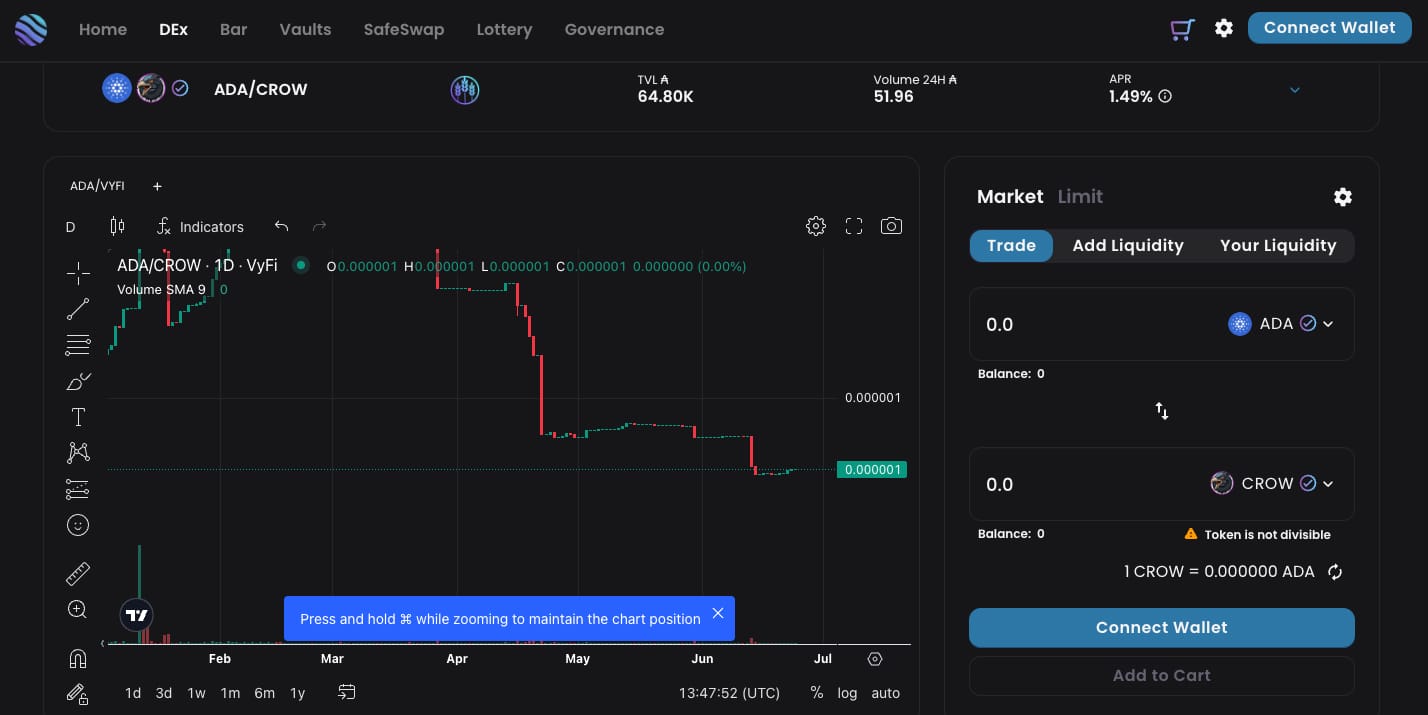Select the forecasting and measurement tool
Viewport: 1428px width, 715px height.
click(x=78, y=489)
